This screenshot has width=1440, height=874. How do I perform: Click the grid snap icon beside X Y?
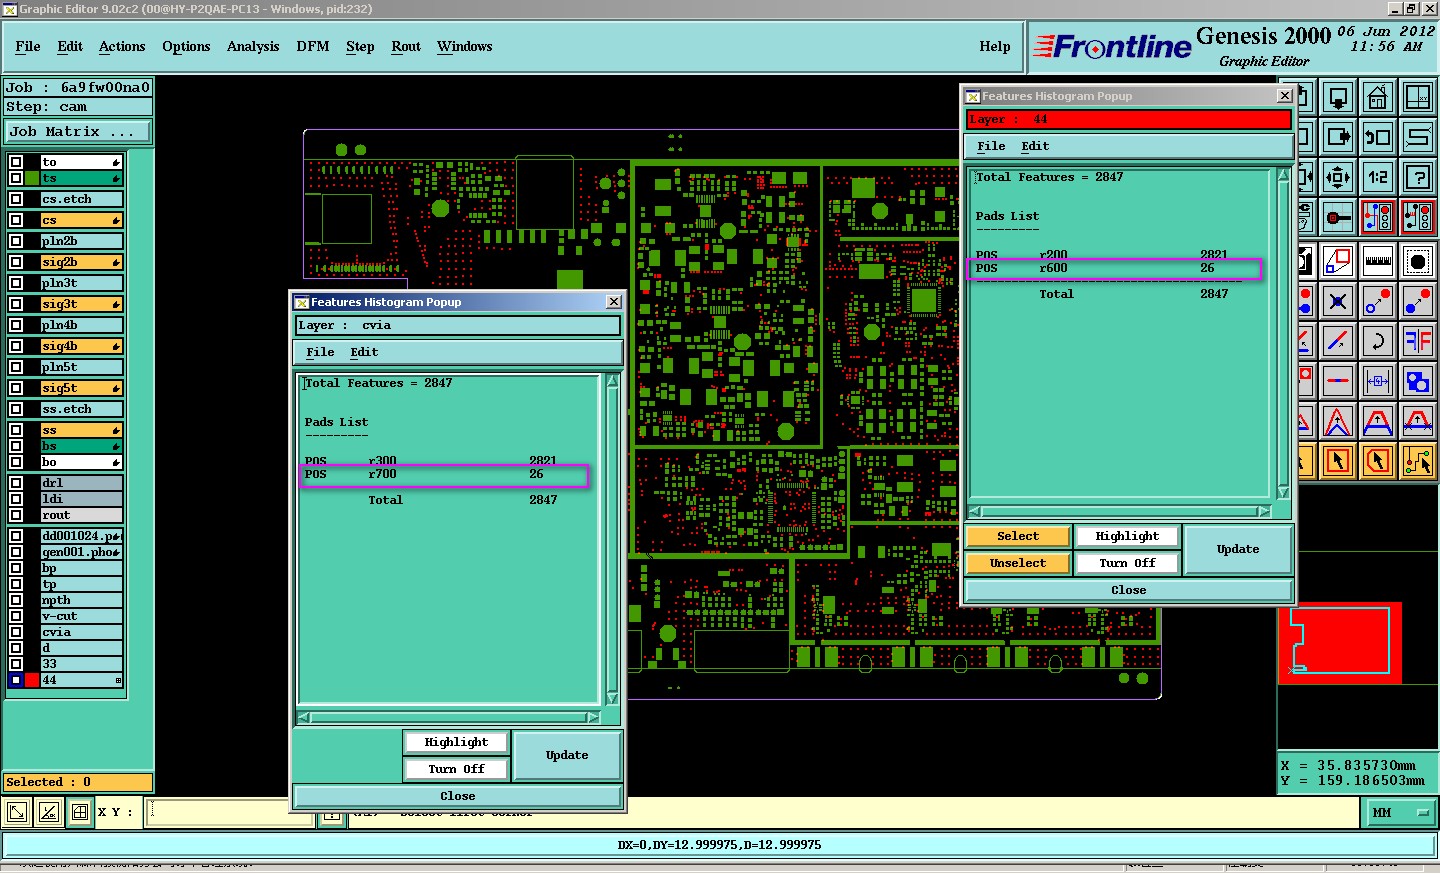(80, 812)
